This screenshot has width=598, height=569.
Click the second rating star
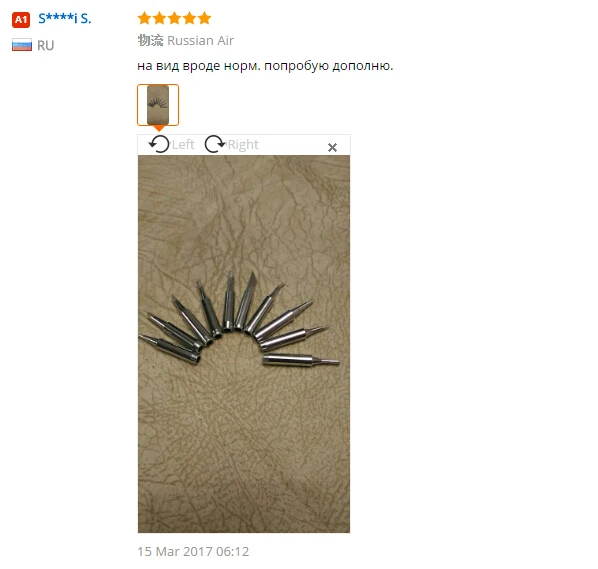click(159, 18)
